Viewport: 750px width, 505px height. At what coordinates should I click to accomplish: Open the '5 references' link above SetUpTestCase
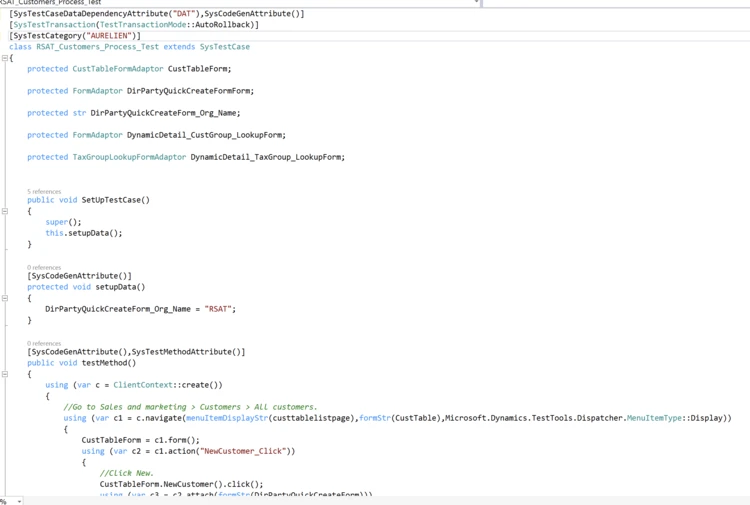(44, 191)
